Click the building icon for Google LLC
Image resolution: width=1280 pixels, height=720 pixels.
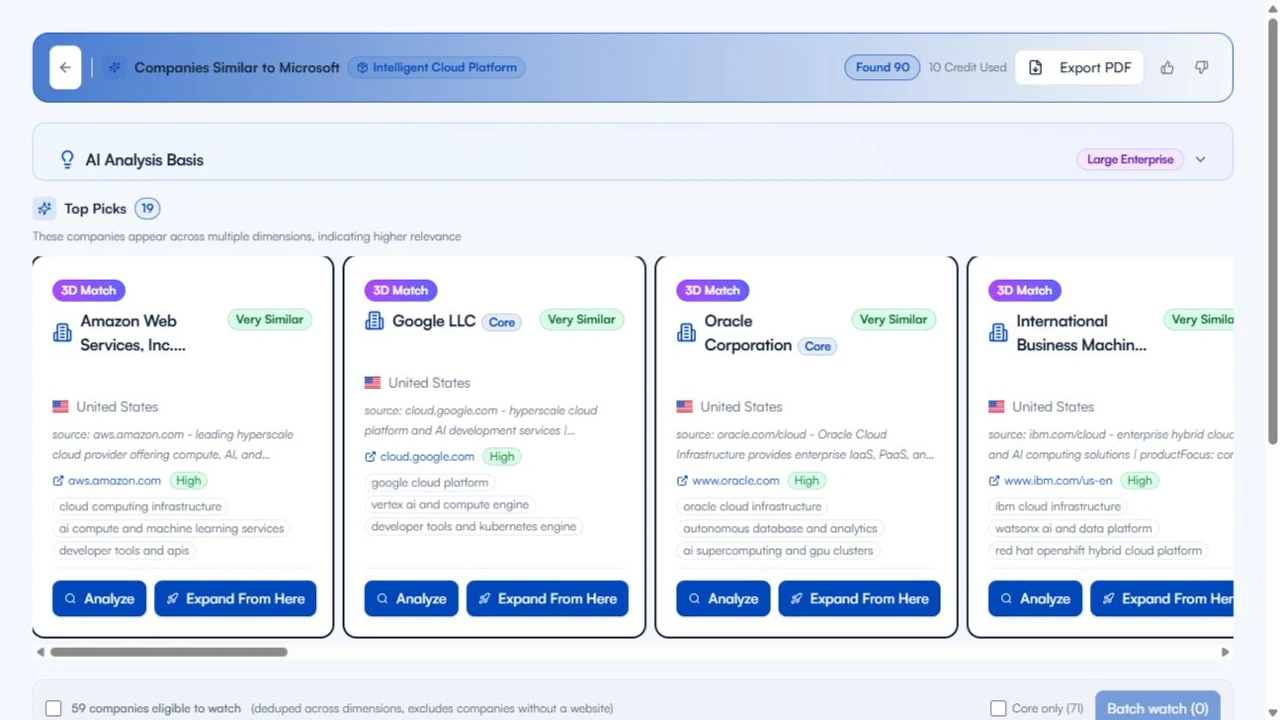(374, 321)
